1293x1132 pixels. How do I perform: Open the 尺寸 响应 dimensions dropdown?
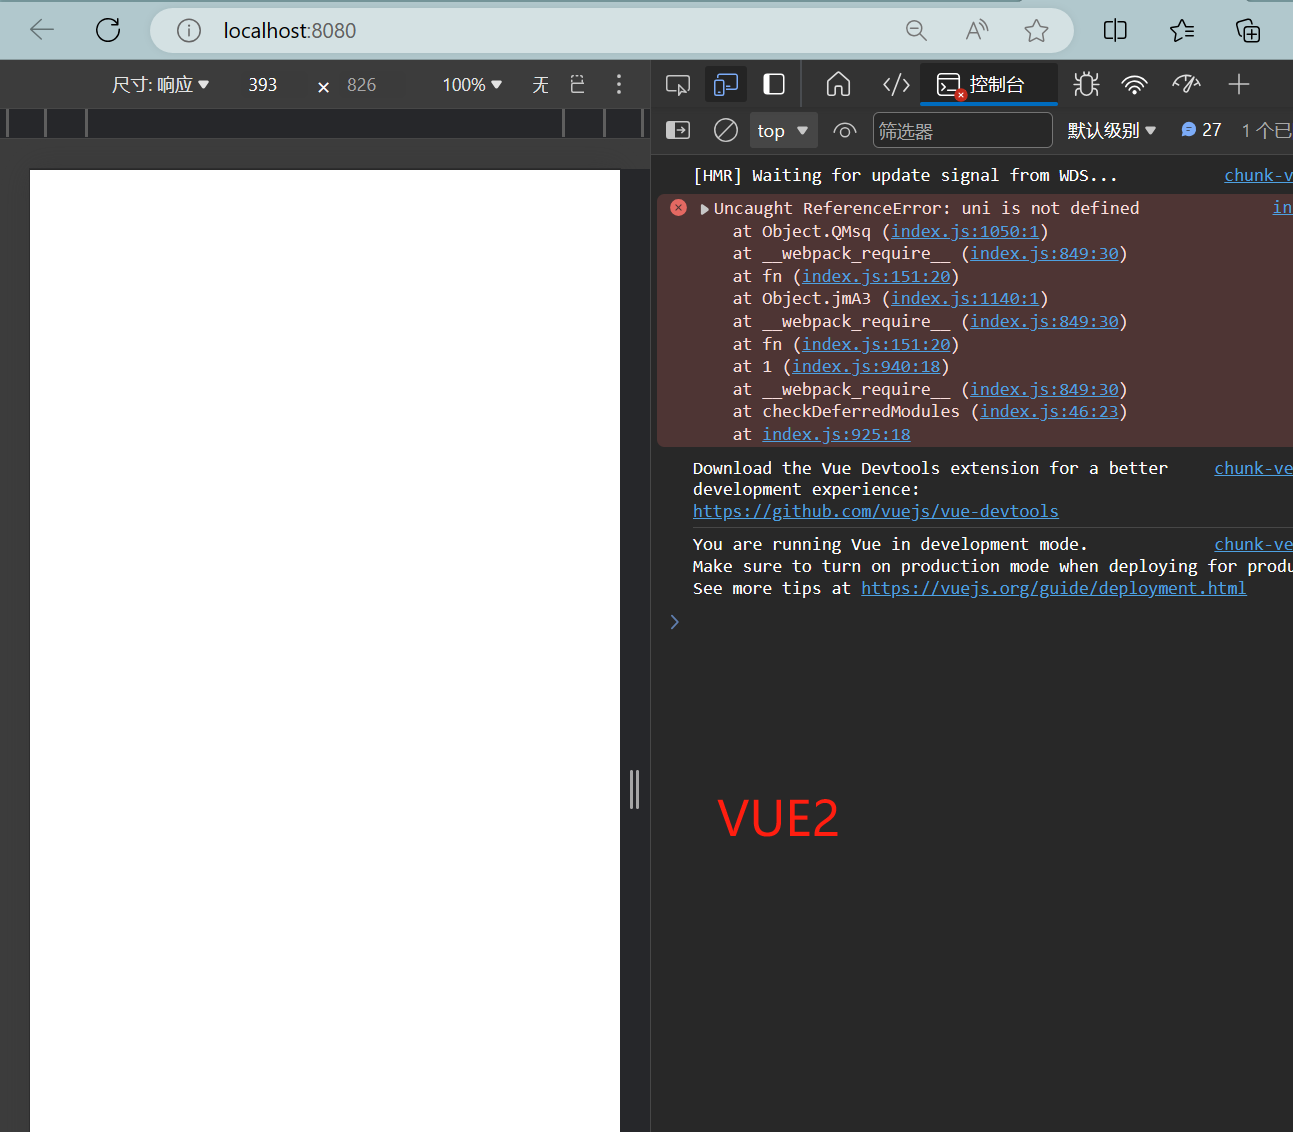160,85
